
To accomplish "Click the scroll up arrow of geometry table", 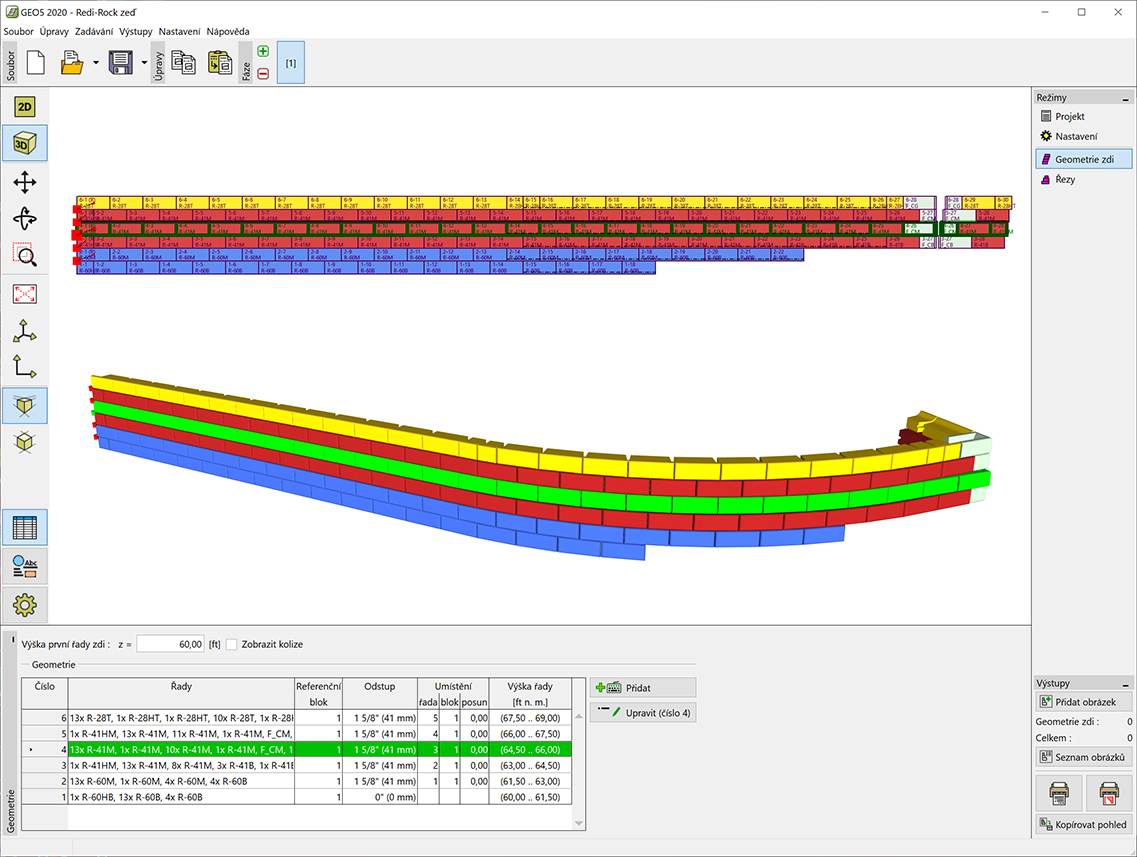I will pyautogui.click(x=579, y=716).
